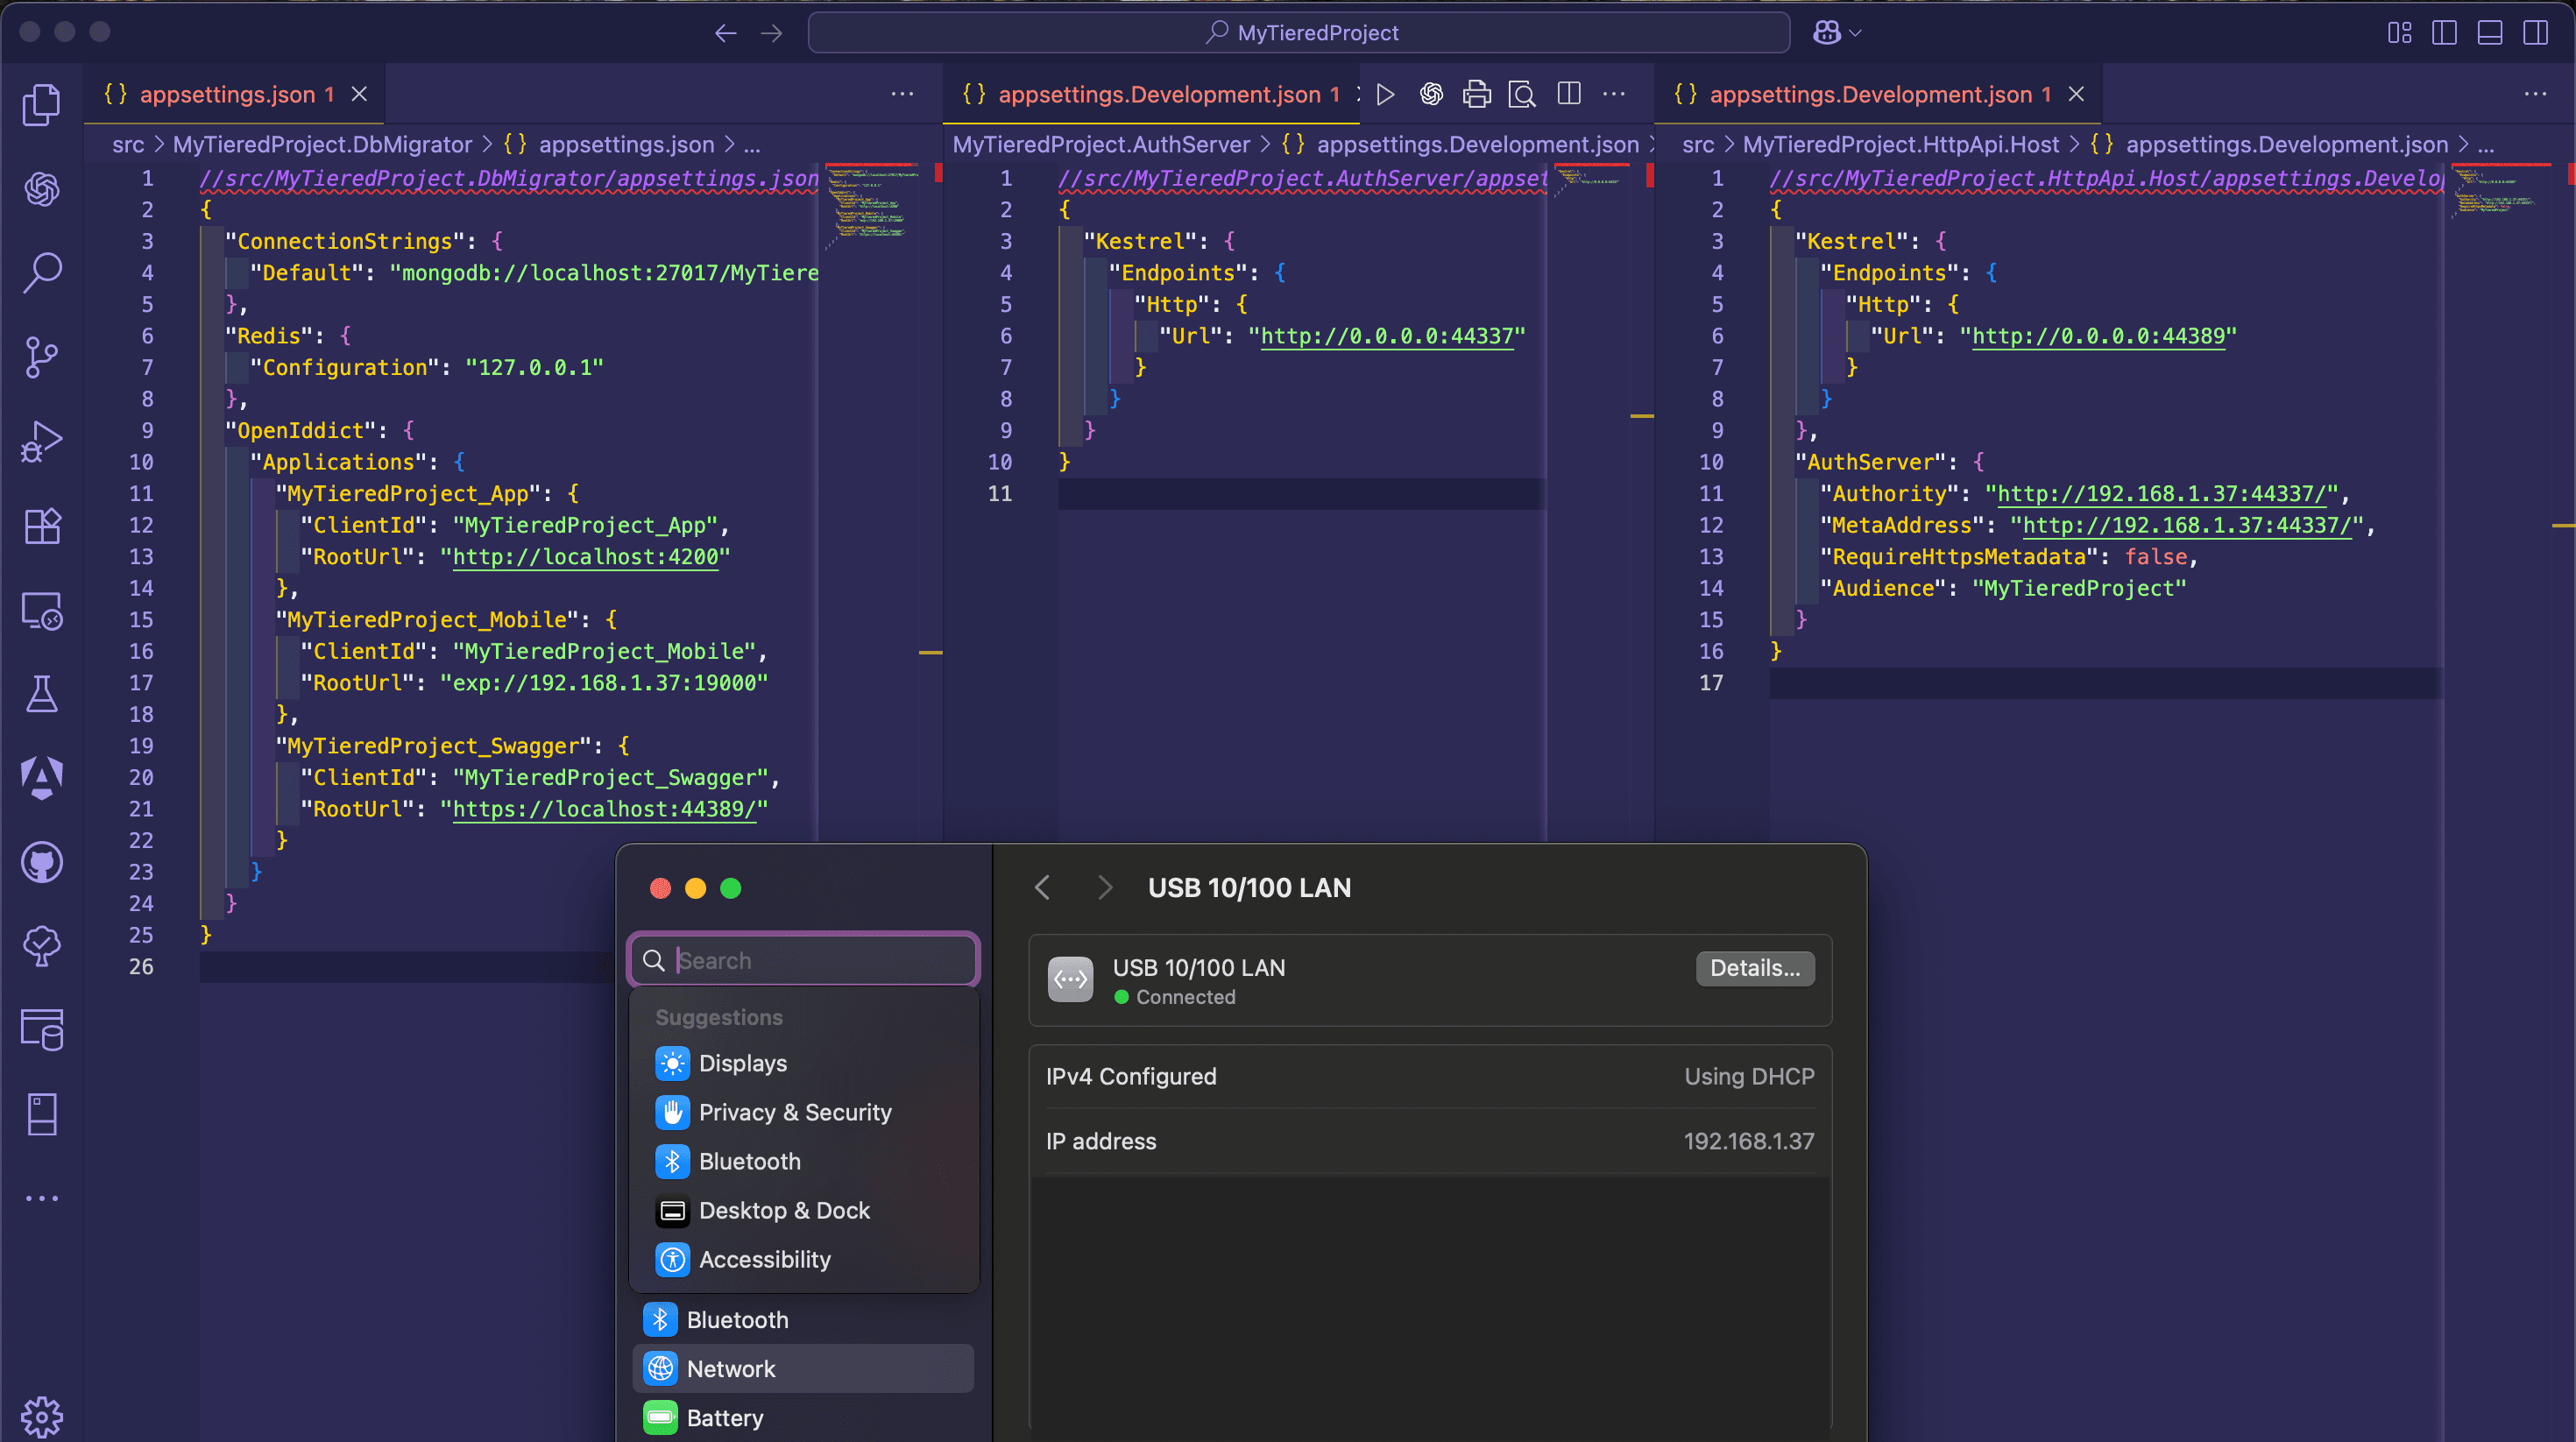Follow the http://localhost:4200 RootUrl link
The height and width of the screenshot is (1442, 2576).
pyautogui.click(x=585, y=557)
